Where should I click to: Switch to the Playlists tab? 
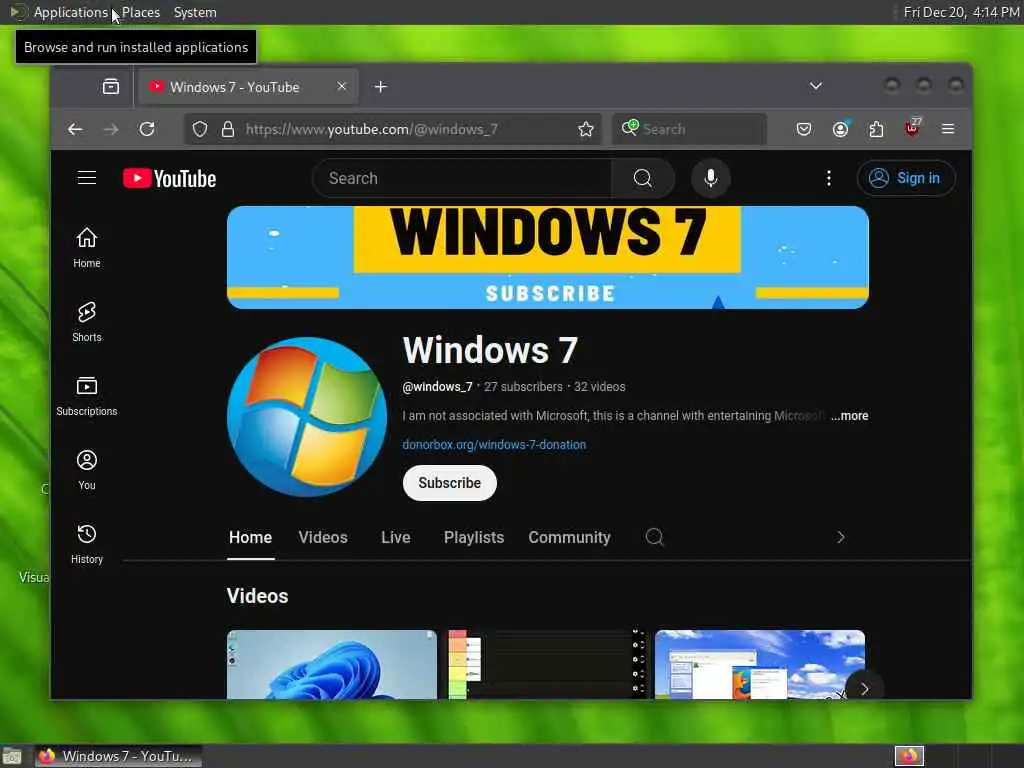point(474,537)
